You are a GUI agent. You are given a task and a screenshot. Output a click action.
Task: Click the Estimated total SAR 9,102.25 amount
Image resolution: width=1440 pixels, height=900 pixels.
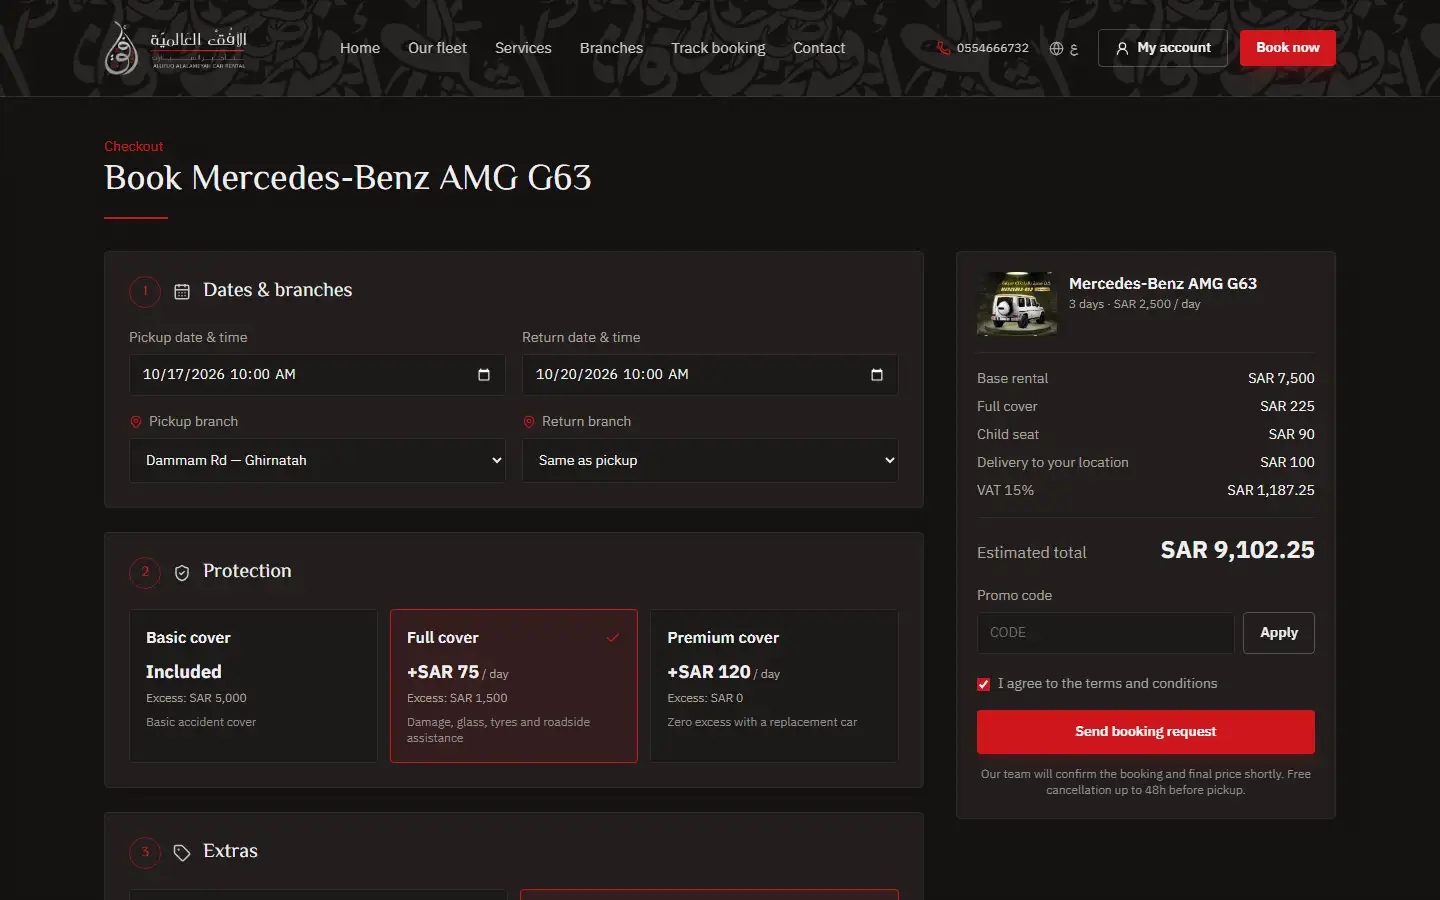pyautogui.click(x=1238, y=550)
